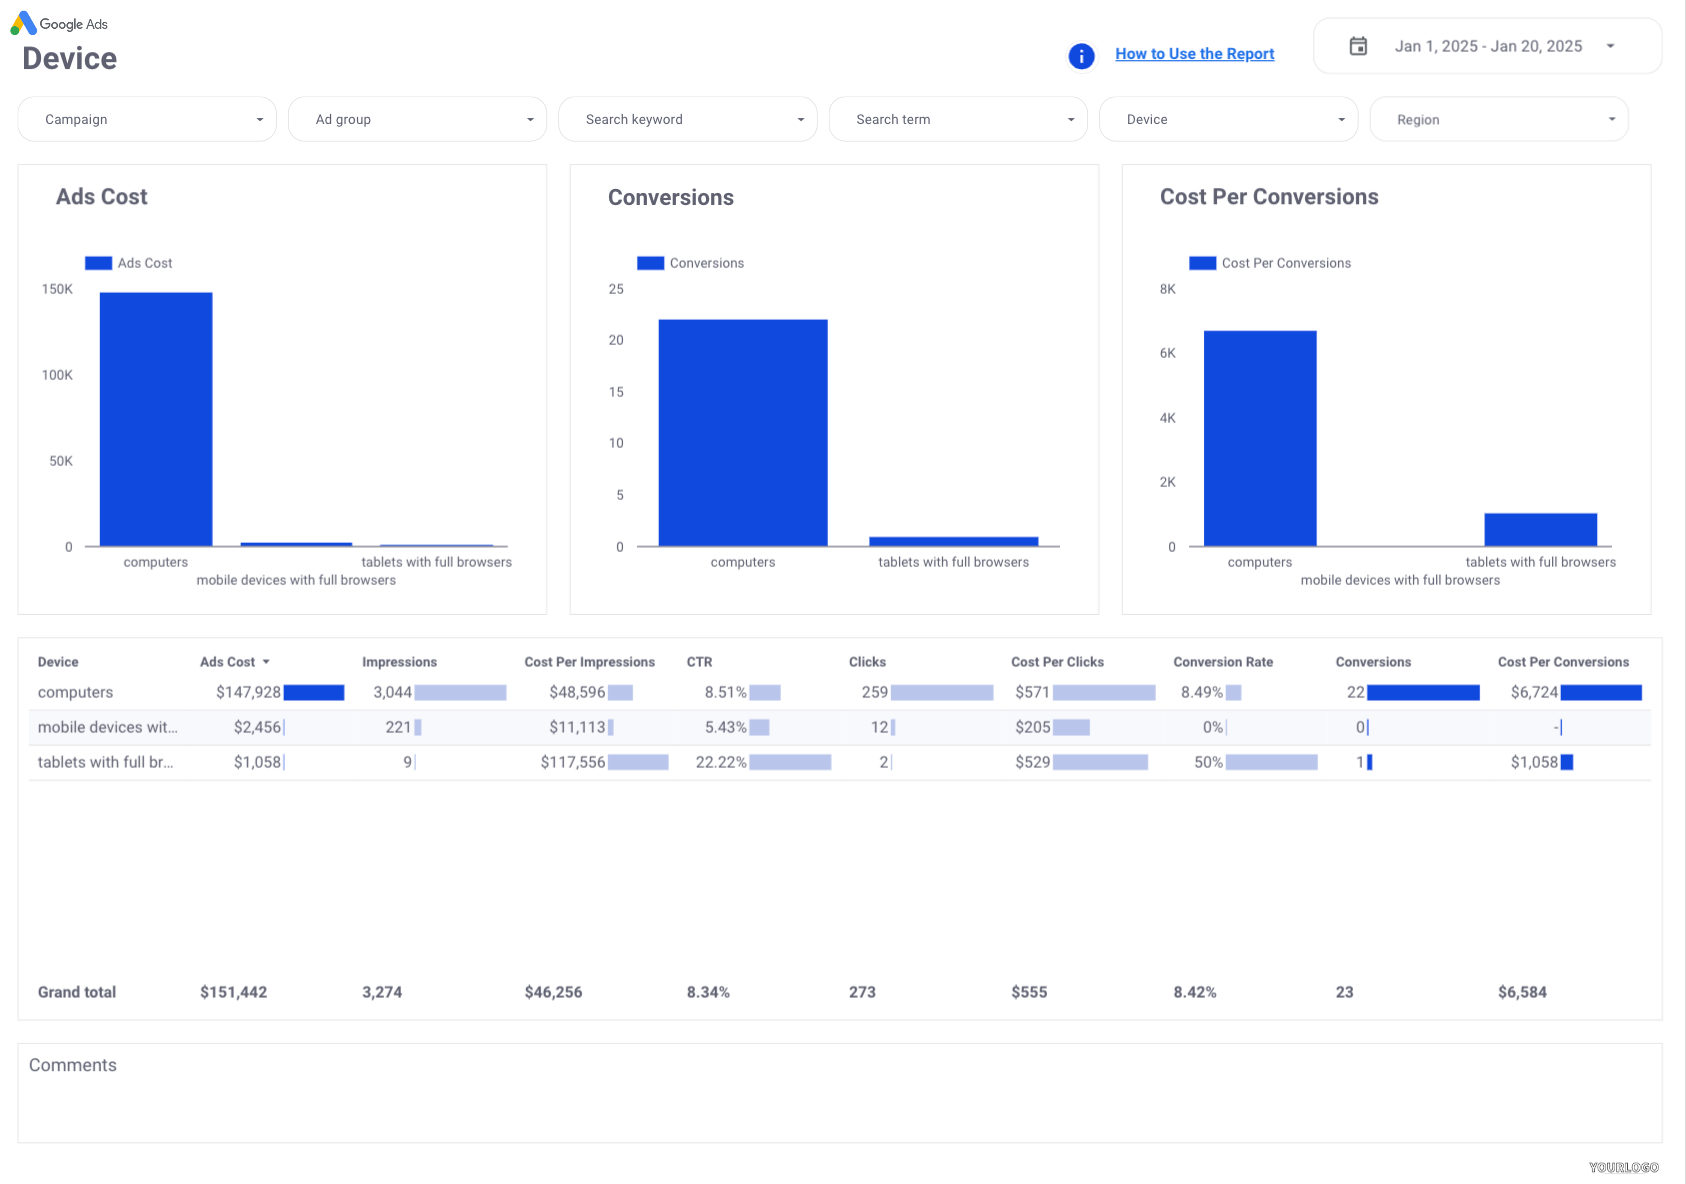The width and height of the screenshot is (1686, 1184).
Task: Sort table by Impressions column header
Action: (x=399, y=662)
